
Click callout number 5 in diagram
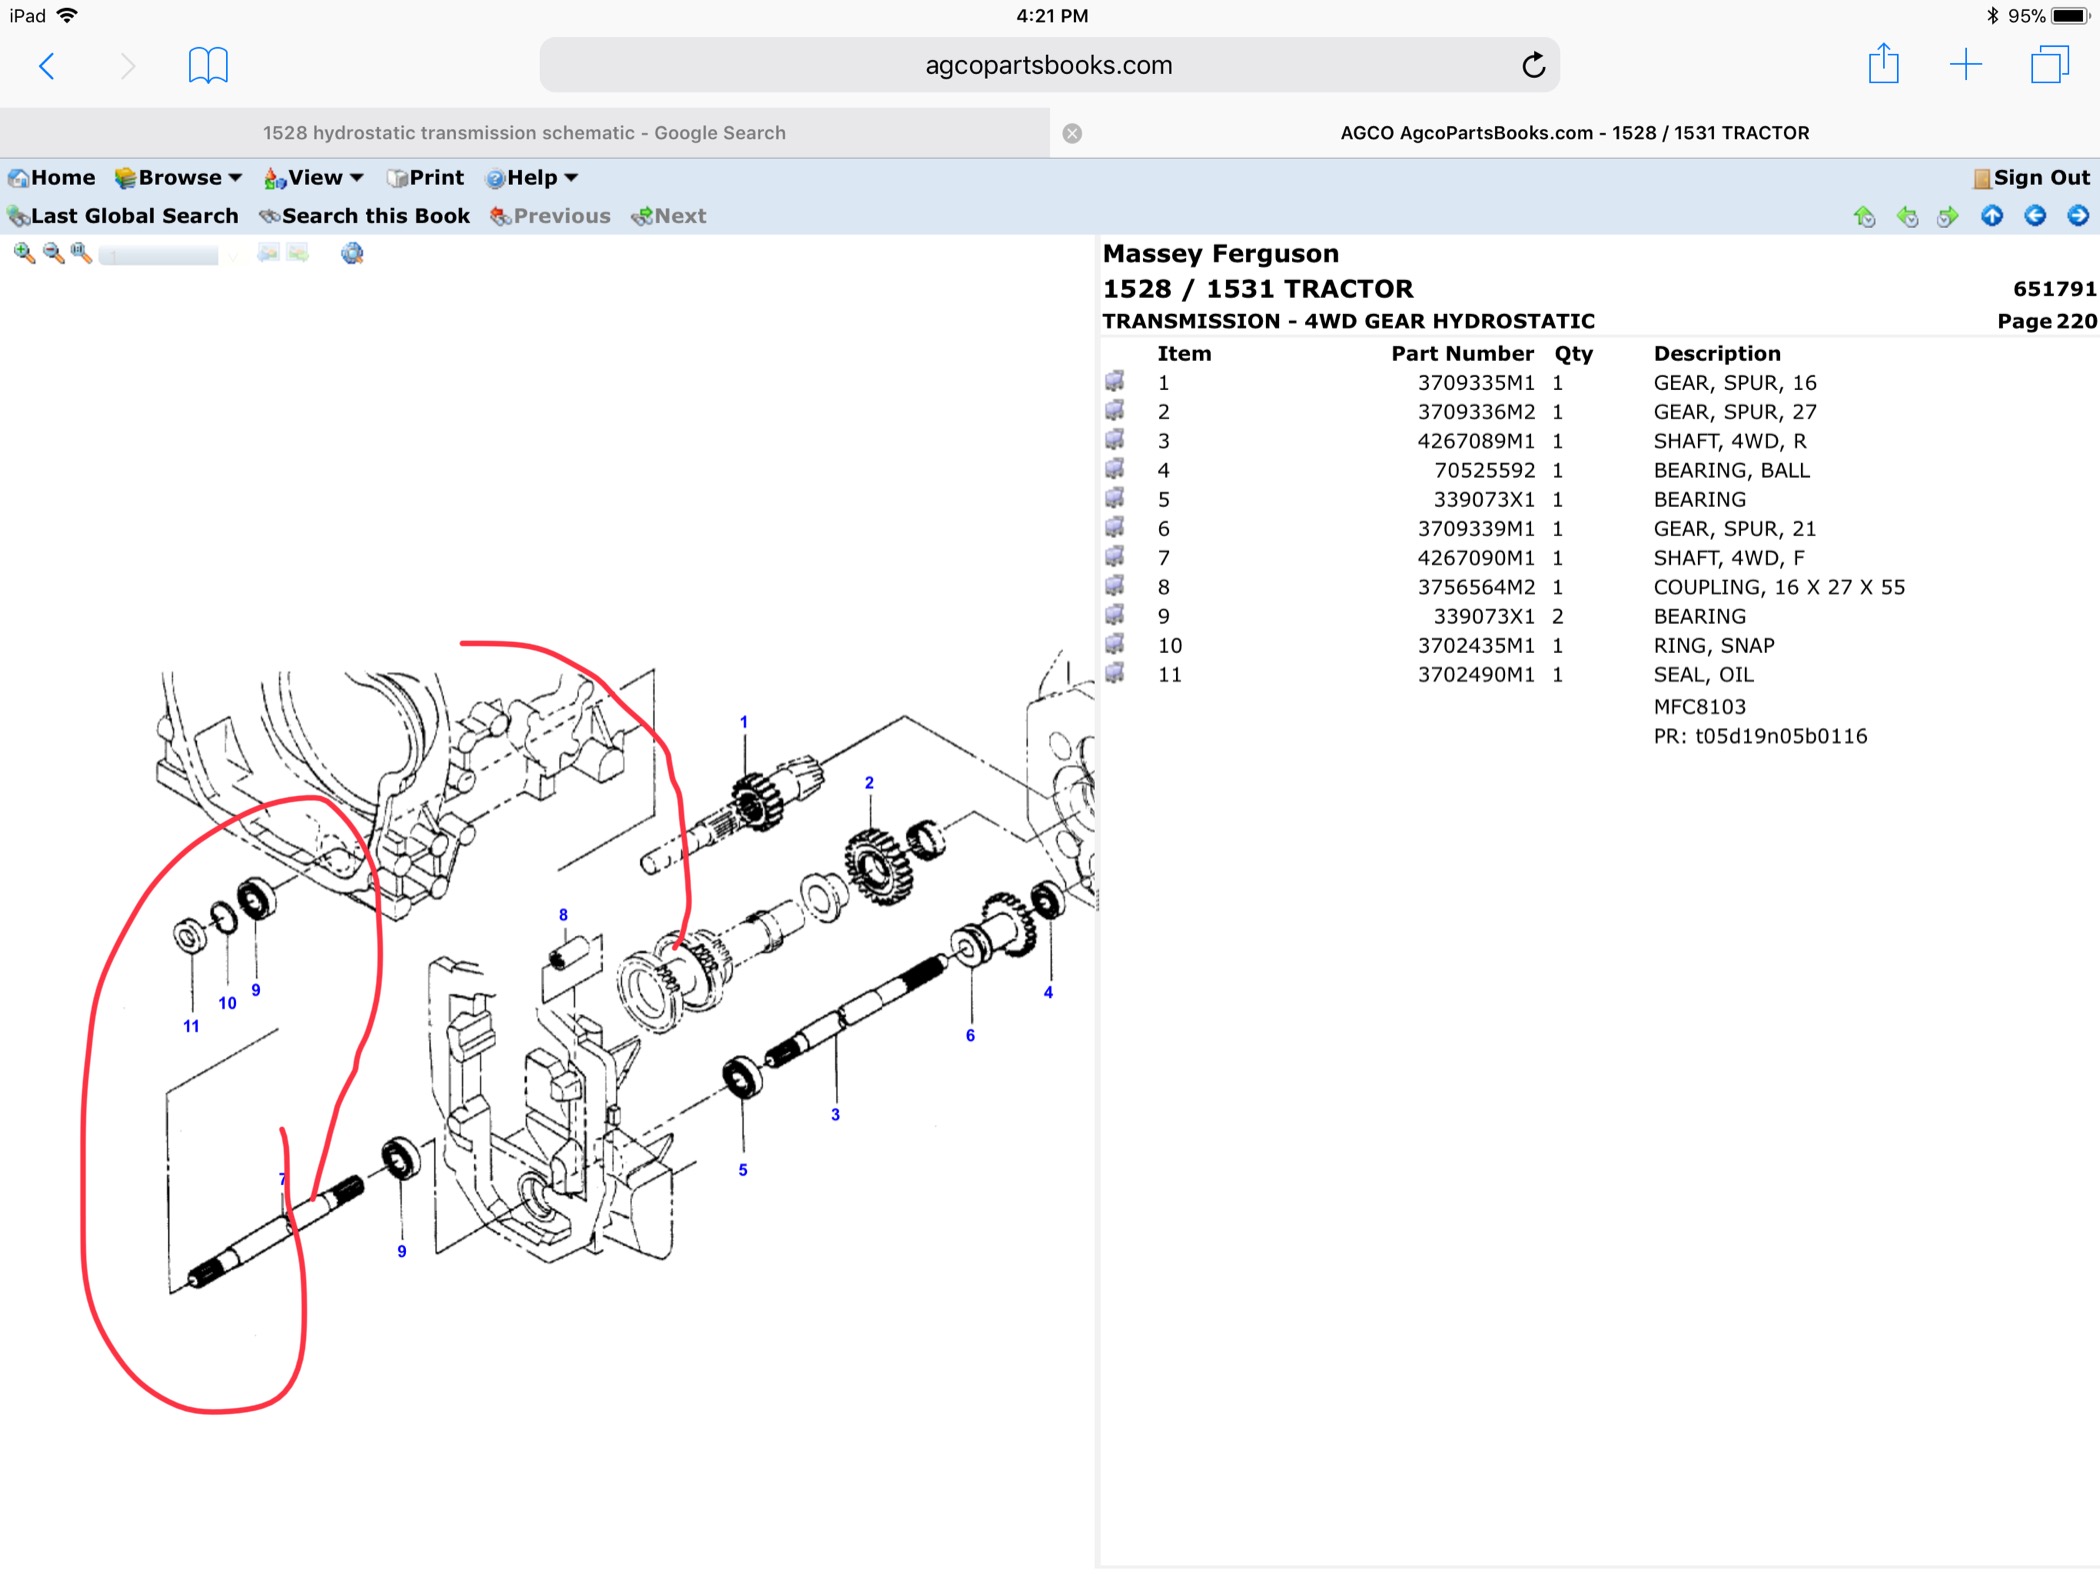tap(743, 1170)
